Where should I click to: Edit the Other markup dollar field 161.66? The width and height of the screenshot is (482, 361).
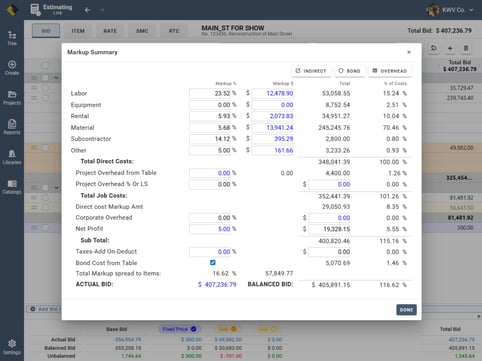tap(273, 150)
